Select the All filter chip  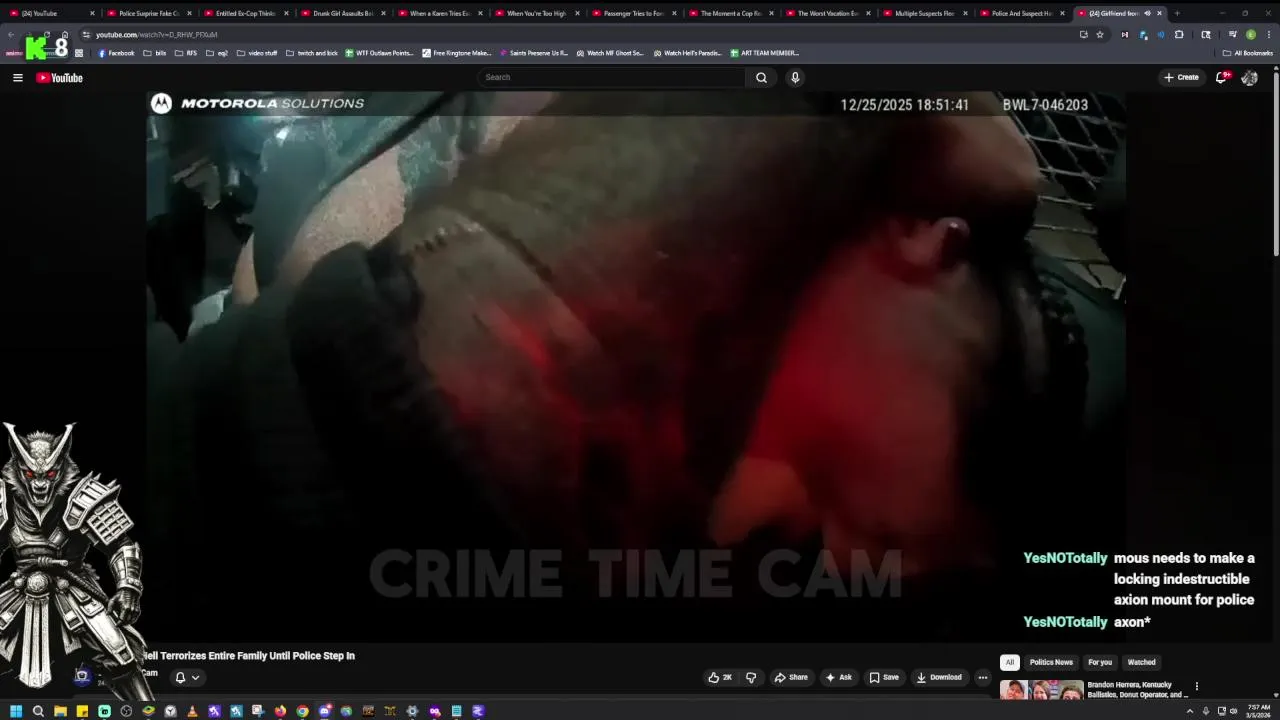pos(1010,662)
